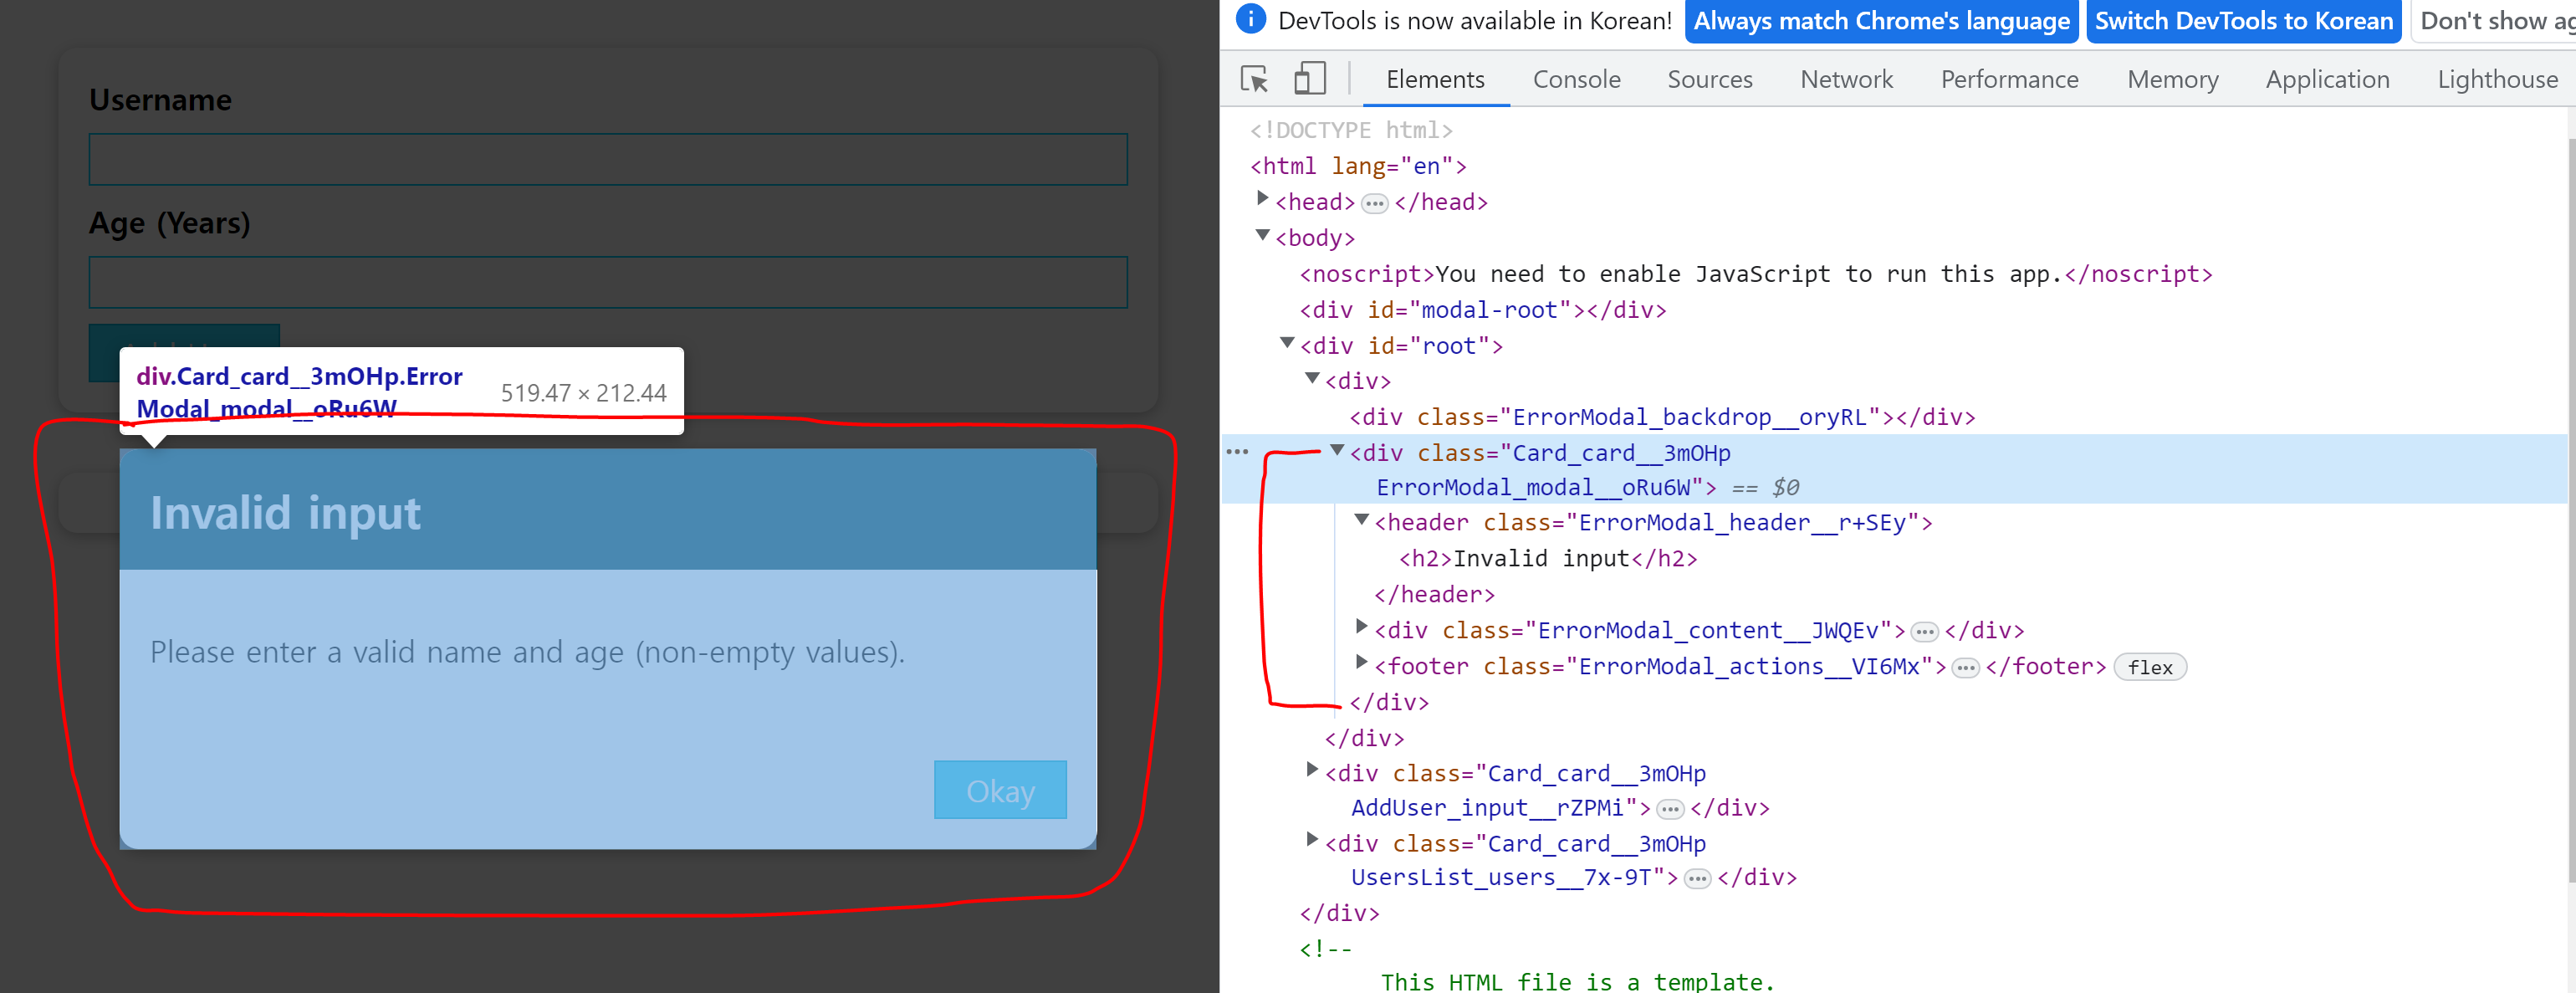Select the modal-root div node
2576x993 pixels.
coord(1482,310)
